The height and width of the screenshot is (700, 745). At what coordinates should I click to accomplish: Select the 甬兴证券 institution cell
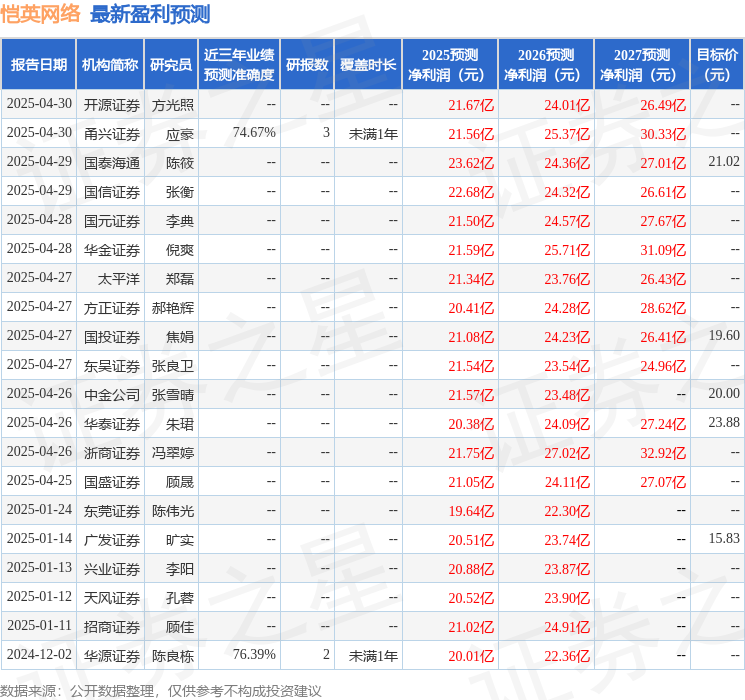click(x=112, y=134)
